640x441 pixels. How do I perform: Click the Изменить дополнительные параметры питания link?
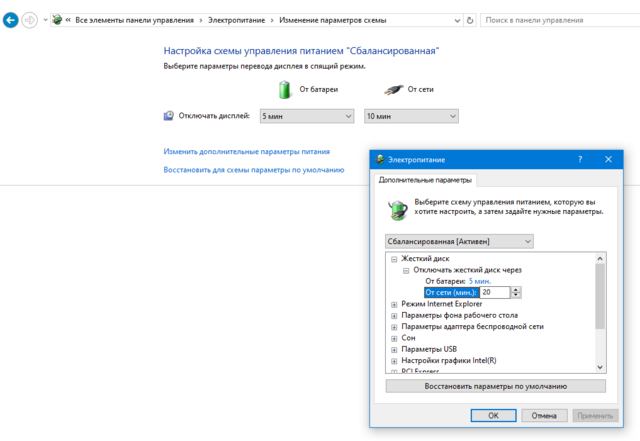pyautogui.click(x=246, y=152)
